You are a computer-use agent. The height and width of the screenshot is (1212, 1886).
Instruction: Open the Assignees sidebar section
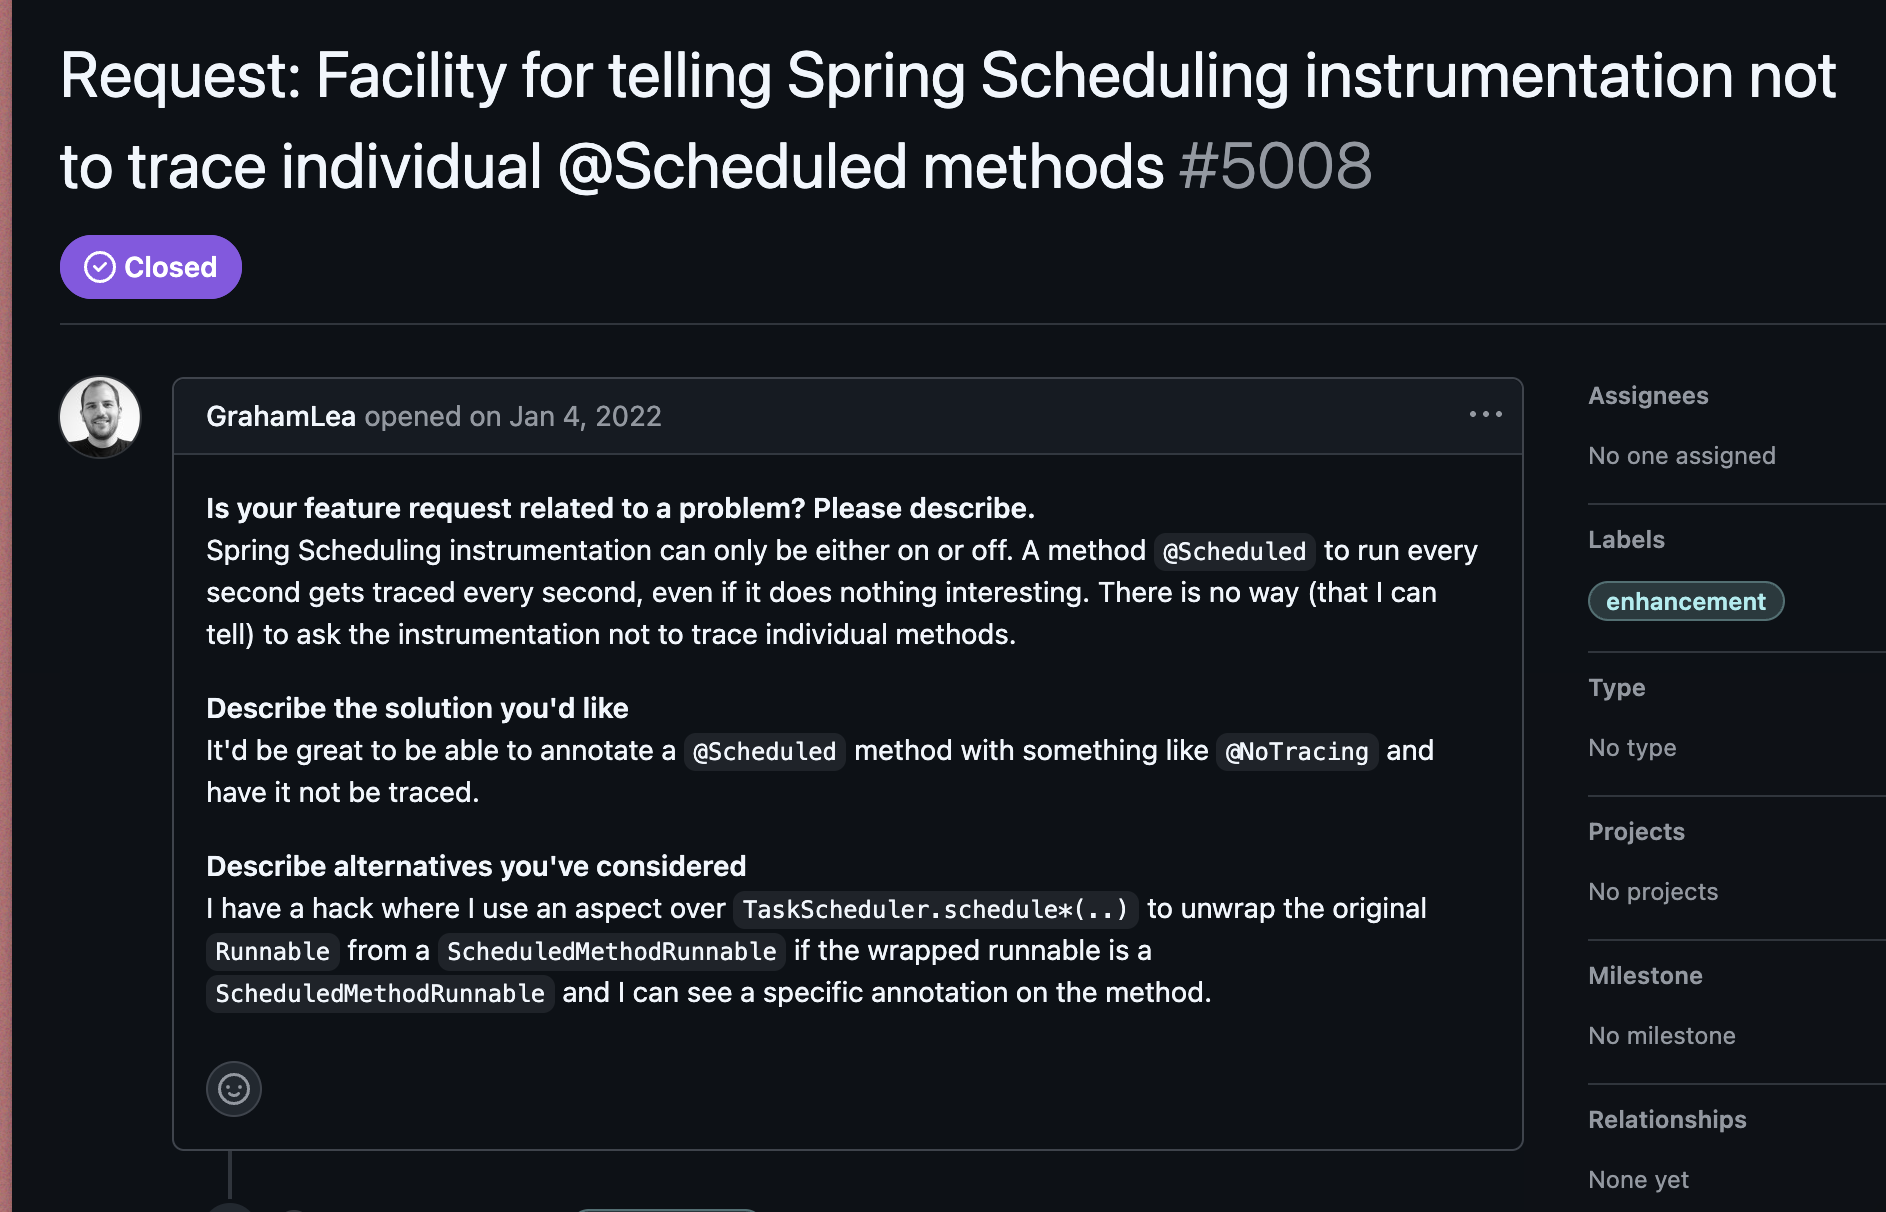click(1648, 396)
